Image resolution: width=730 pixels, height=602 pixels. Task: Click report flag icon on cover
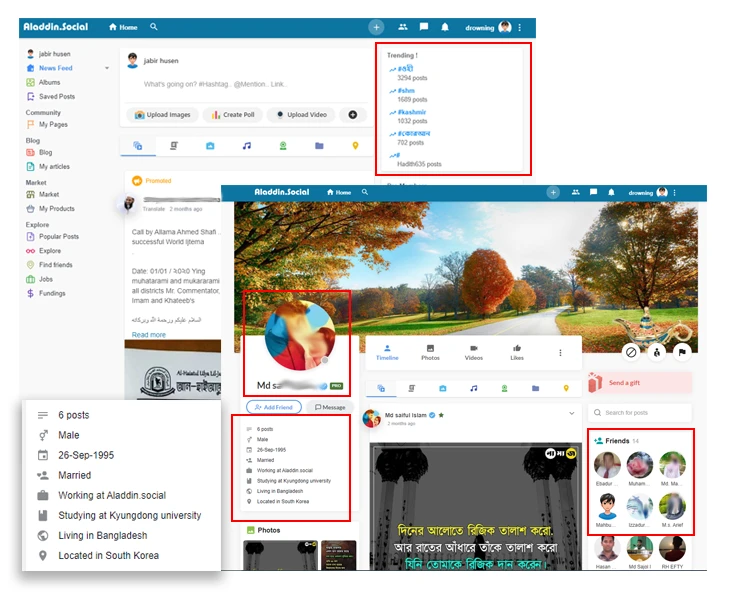tap(682, 352)
